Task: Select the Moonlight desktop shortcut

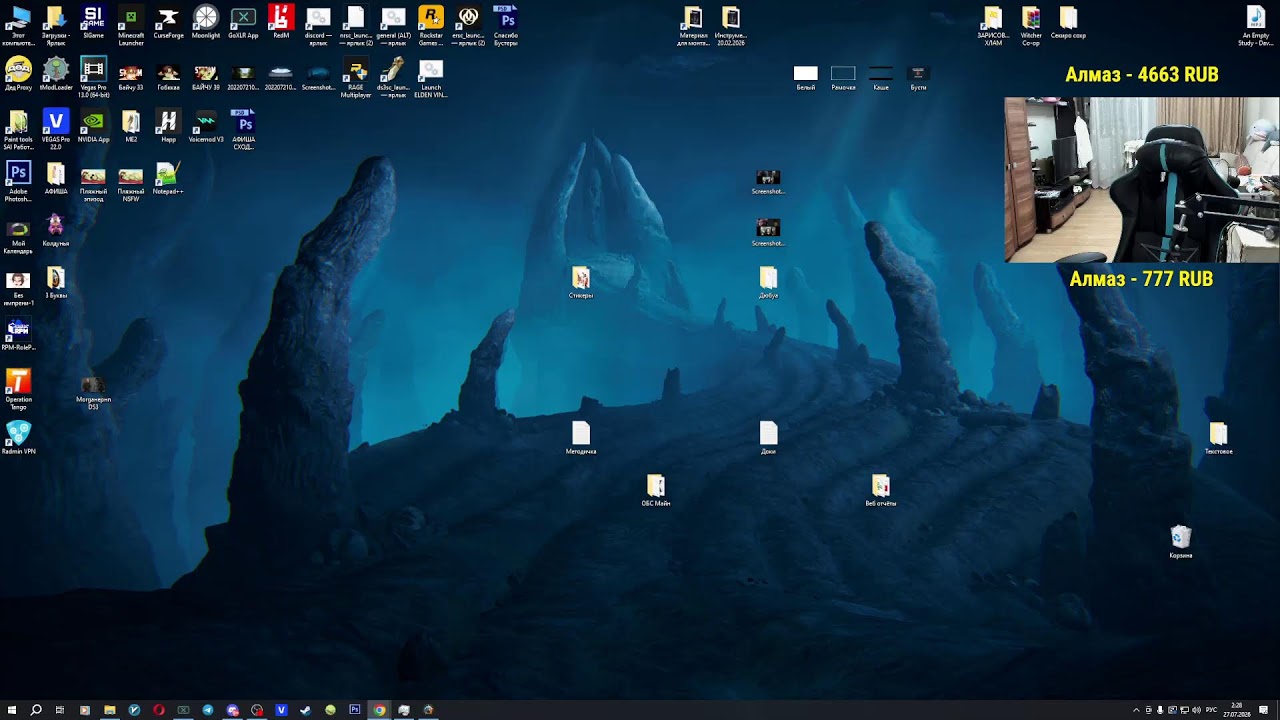Action: (206, 23)
